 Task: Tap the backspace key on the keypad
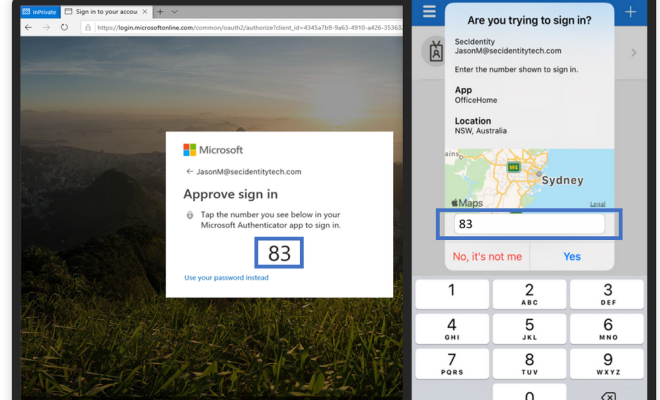[608, 395]
